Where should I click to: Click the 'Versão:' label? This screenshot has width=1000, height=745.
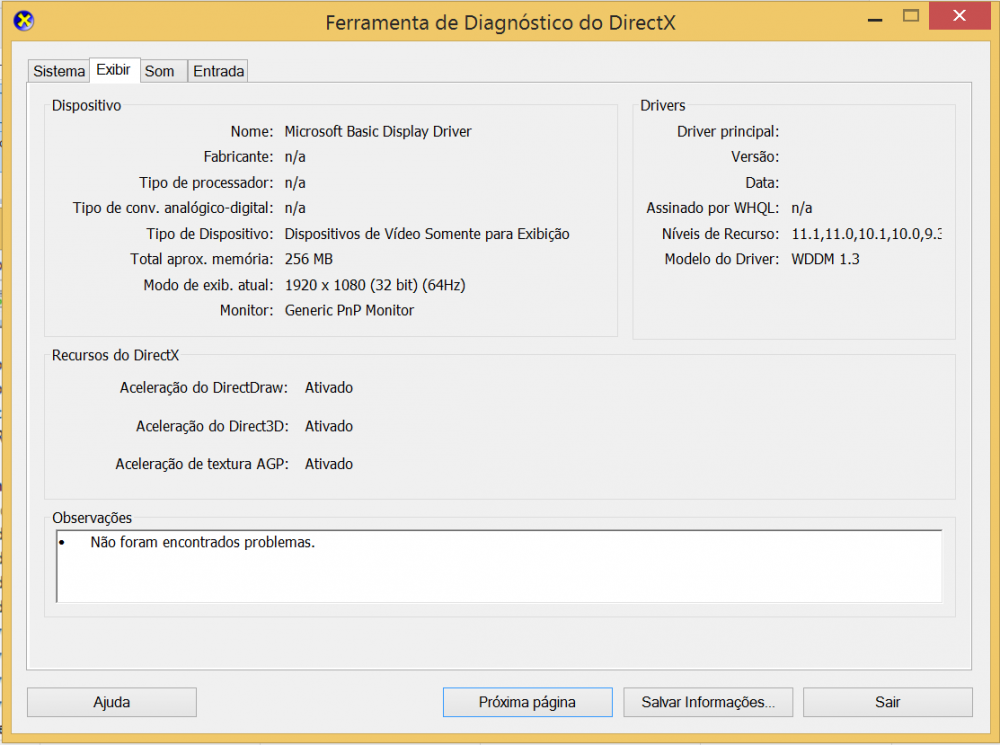point(755,157)
